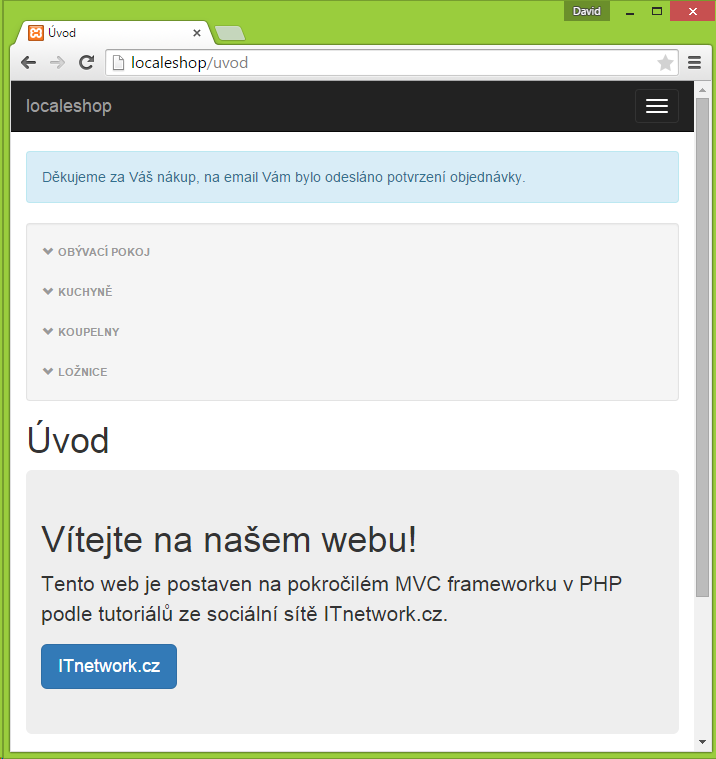
Task: Click the vertical scrollbar thumb
Action: (702, 347)
